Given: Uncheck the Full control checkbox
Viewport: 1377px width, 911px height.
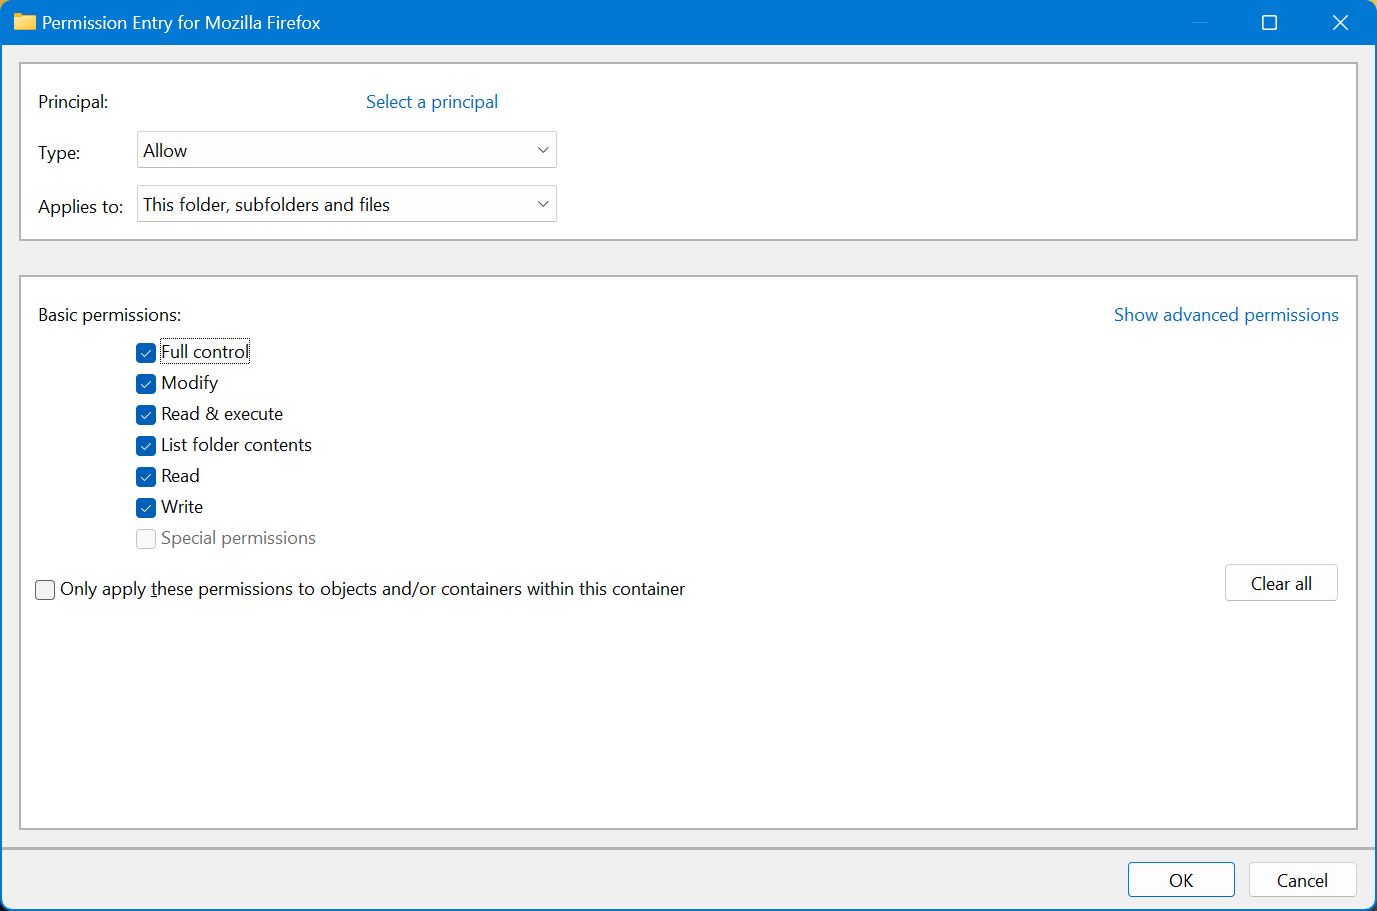Looking at the screenshot, I should (146, 353).
